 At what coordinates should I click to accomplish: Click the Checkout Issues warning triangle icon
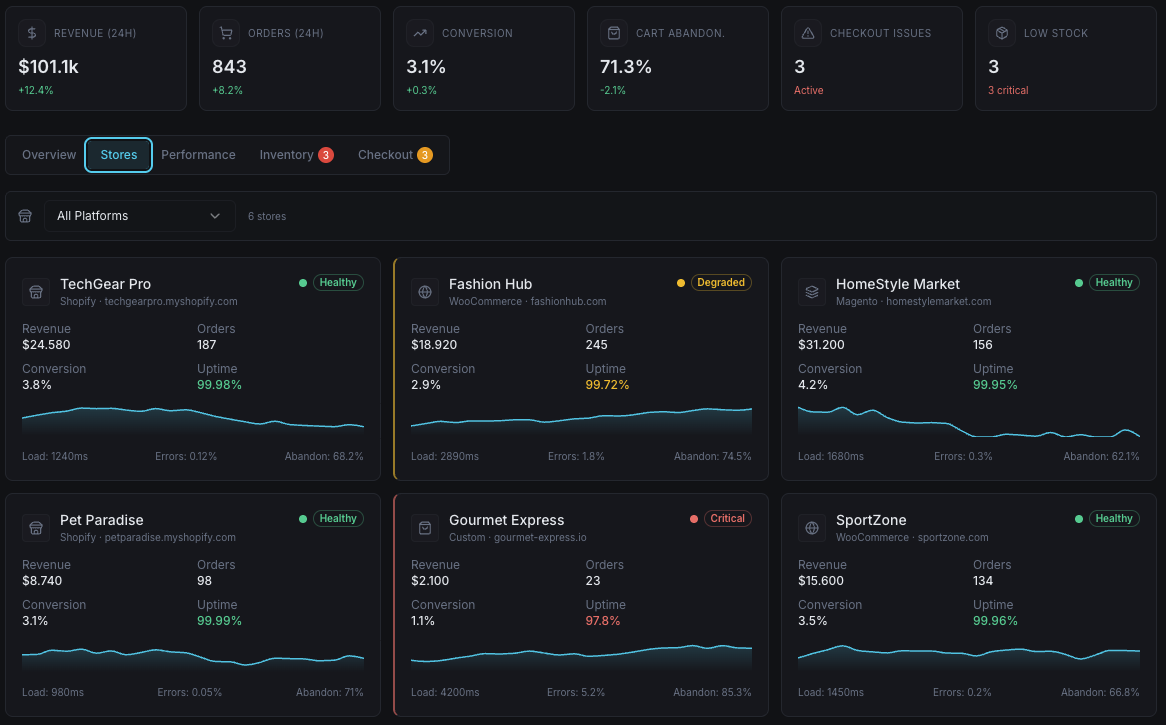[x=808, y=33]
